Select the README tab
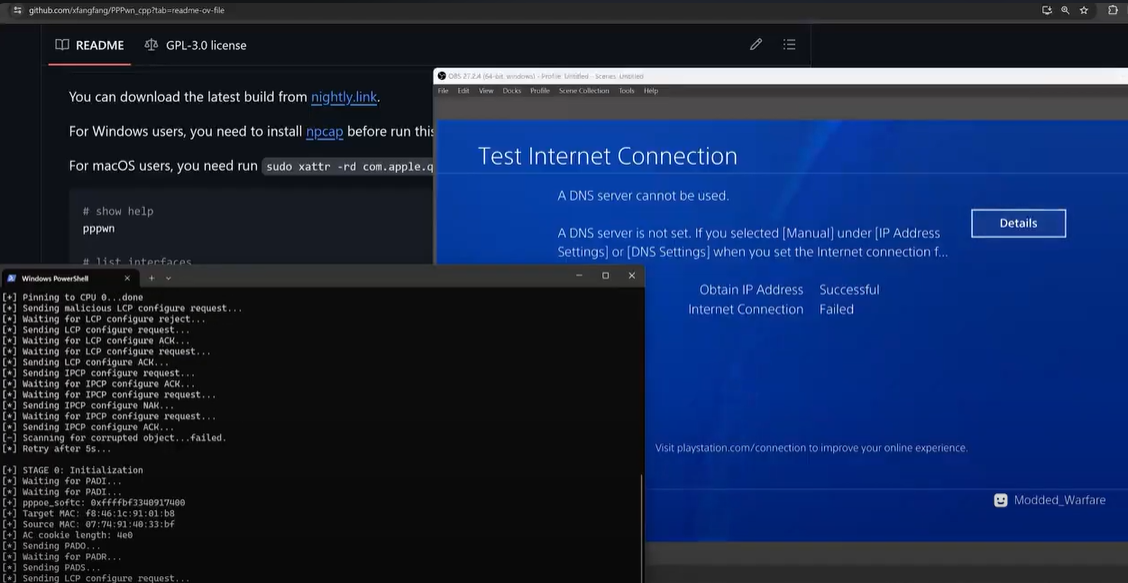Image resolution: width=1128 pixels, height=583 pixels. (90, 45)
